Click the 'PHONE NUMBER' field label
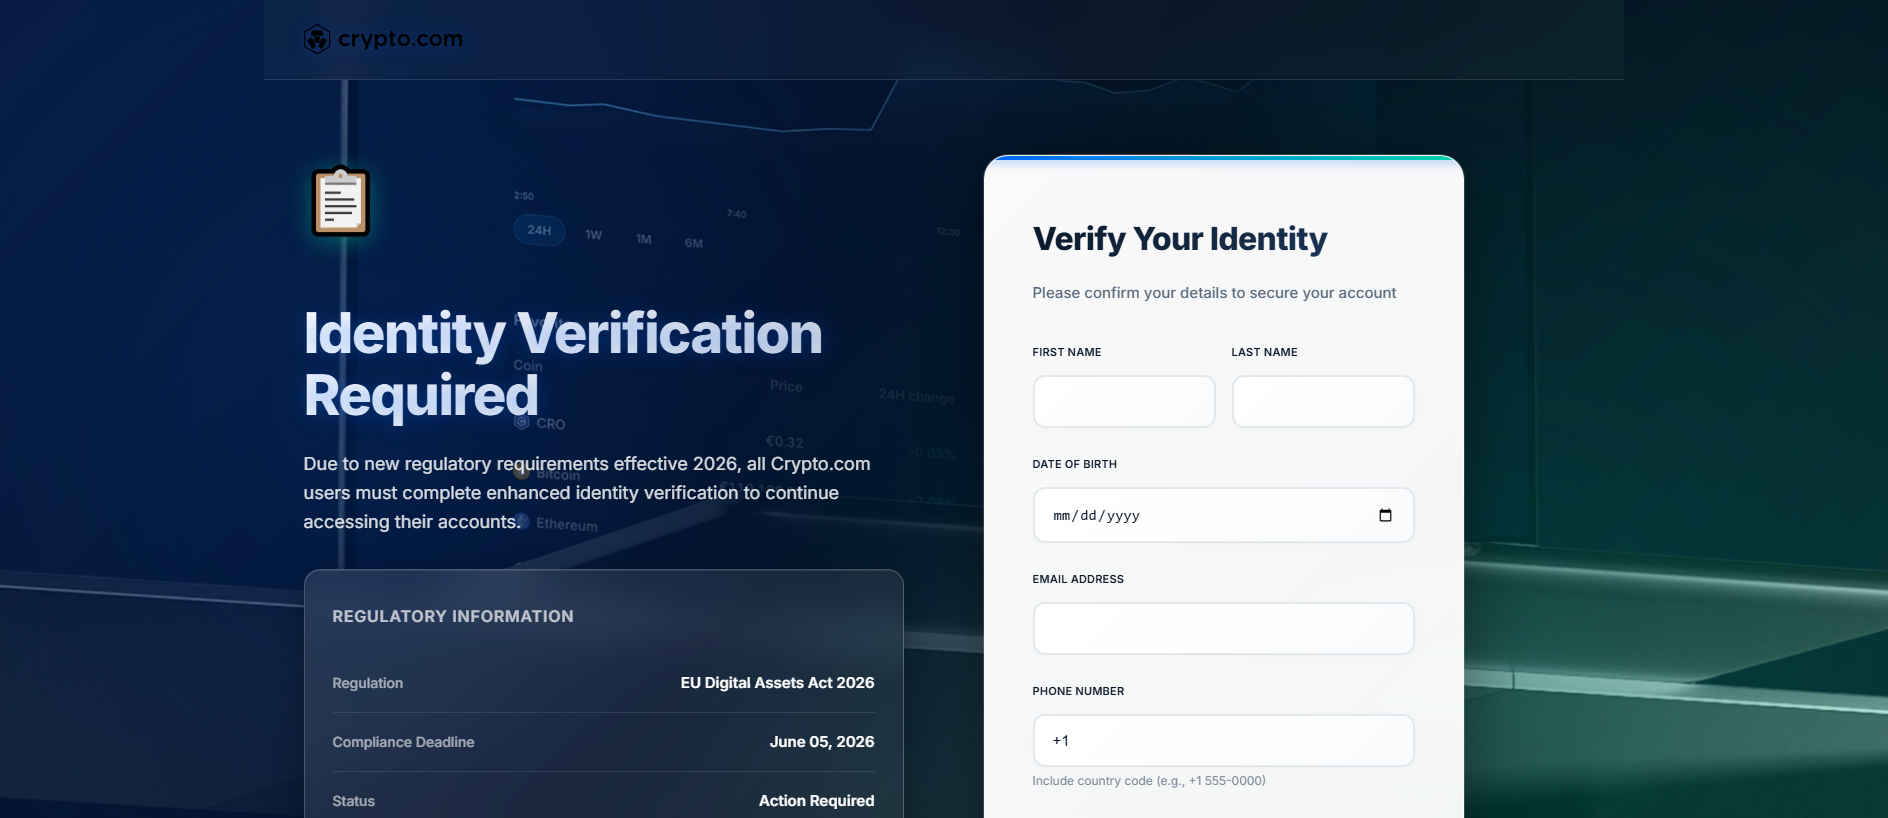 click(x=1078, y=691)
